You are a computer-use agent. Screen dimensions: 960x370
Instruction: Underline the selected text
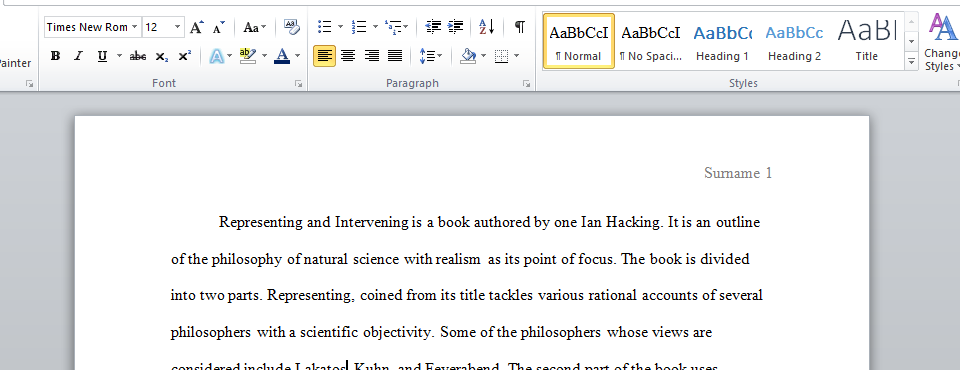(x=102, y=56)
